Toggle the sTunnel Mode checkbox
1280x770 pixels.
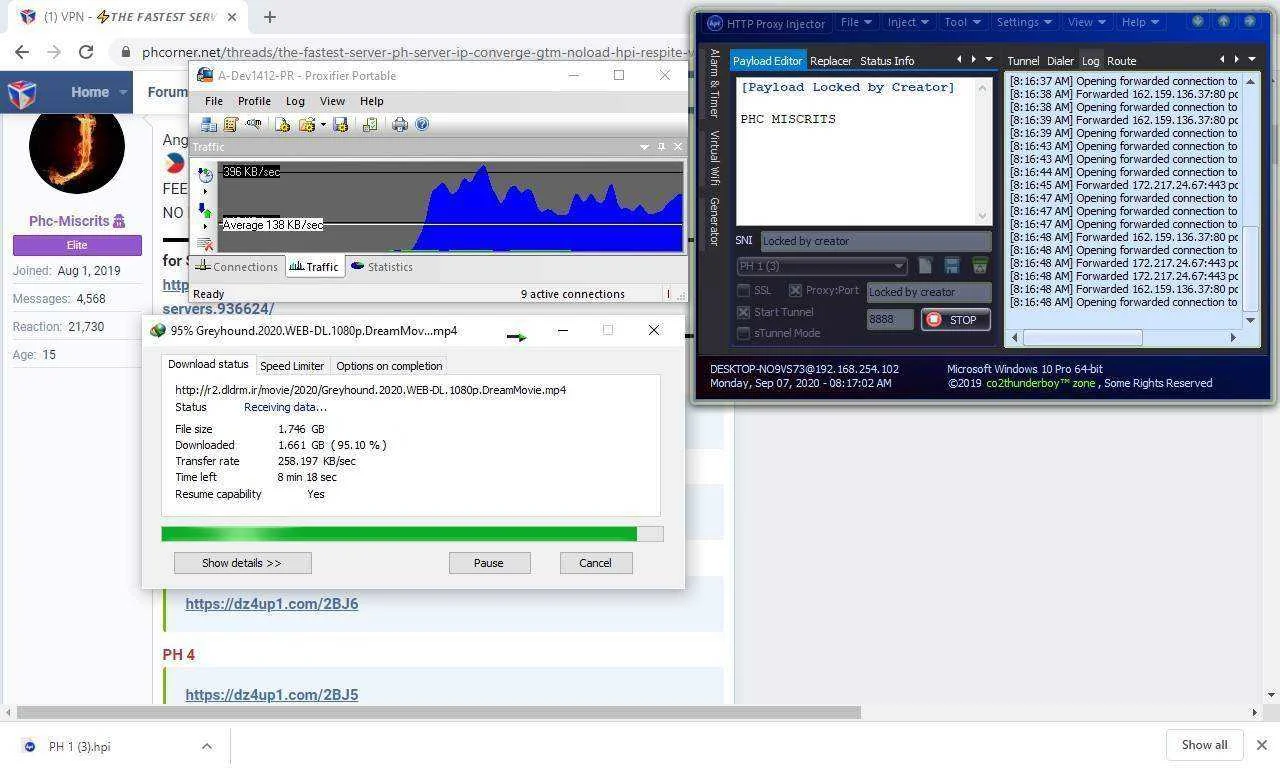(743, 333)
